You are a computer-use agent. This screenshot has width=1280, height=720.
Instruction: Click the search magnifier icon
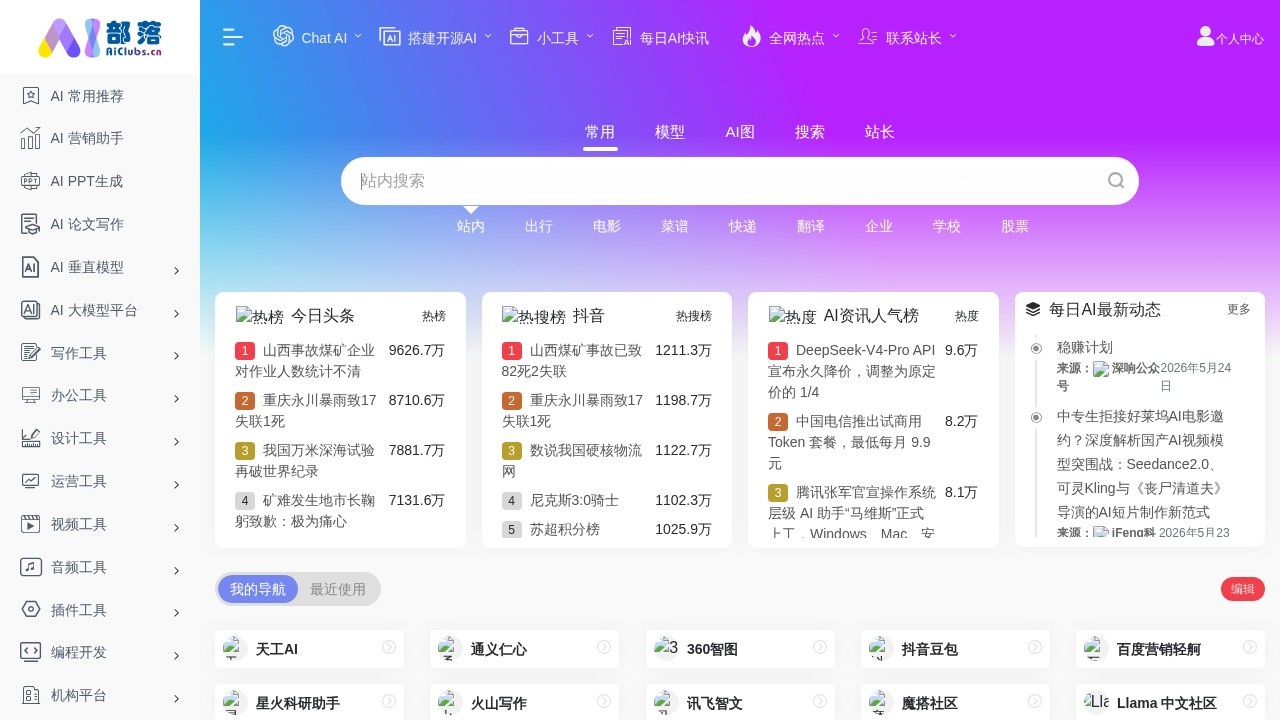[1116, 181]
